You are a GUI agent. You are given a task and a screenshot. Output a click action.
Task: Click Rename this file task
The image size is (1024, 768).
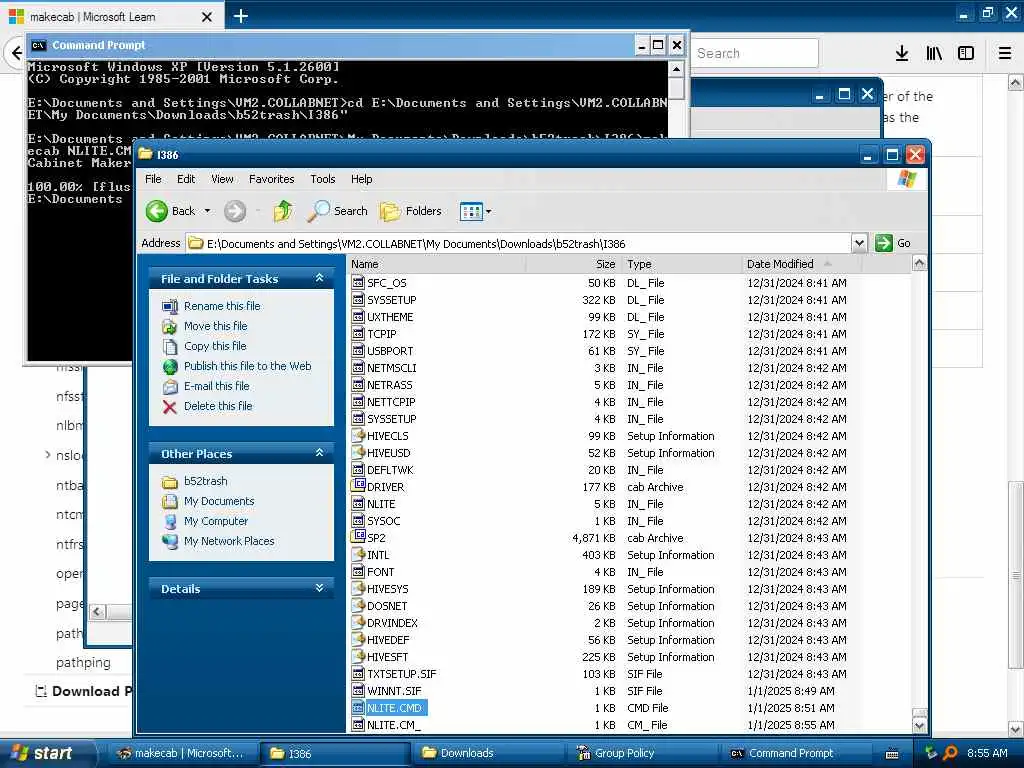click(222, 306)
